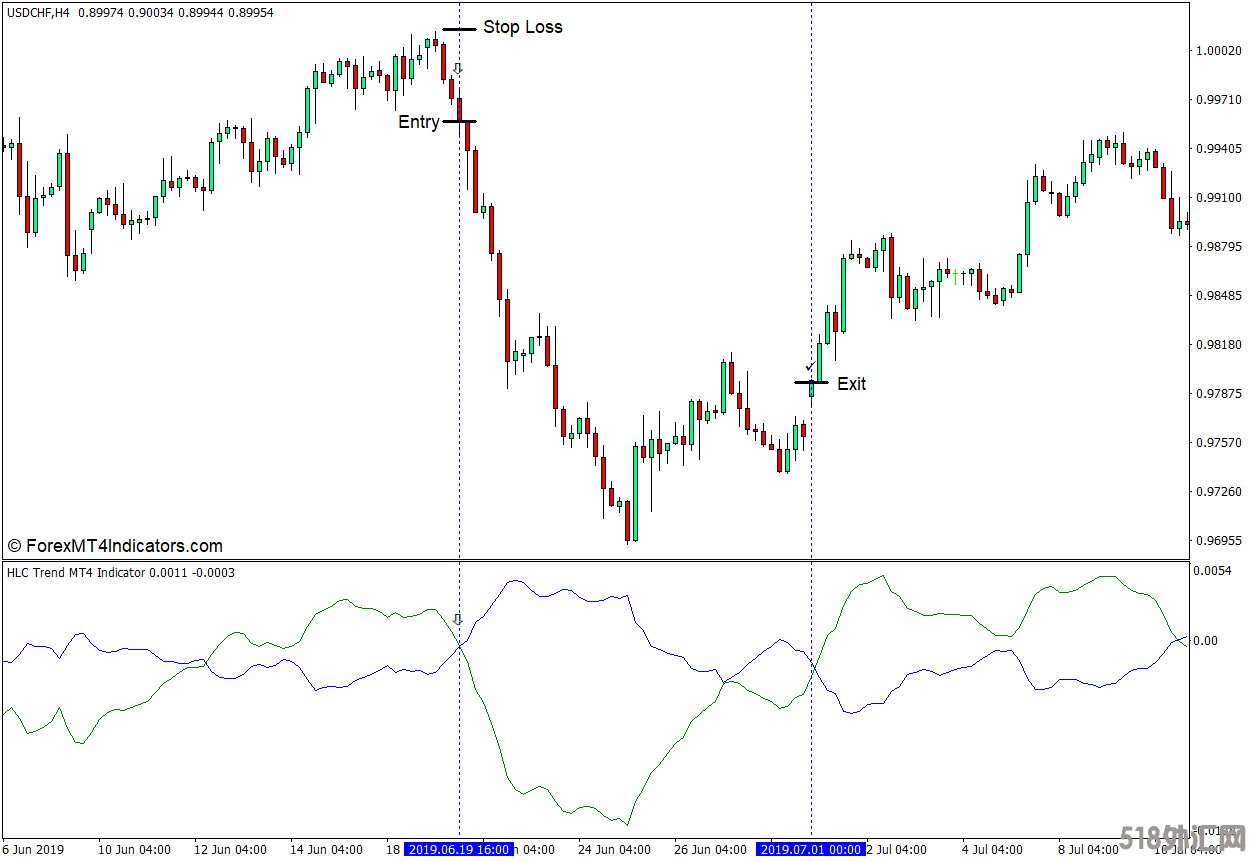Click the checkmark icon above the Exit line

point(809,367)
